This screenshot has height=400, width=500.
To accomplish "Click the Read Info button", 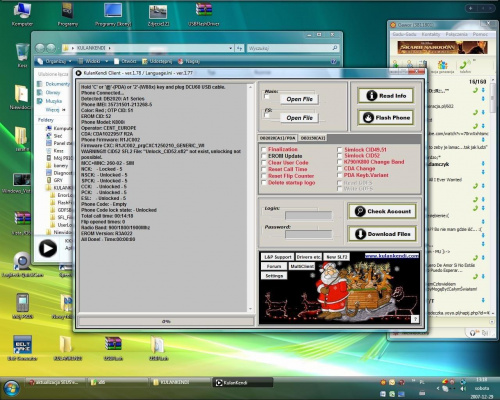I will tap(386, 96).
